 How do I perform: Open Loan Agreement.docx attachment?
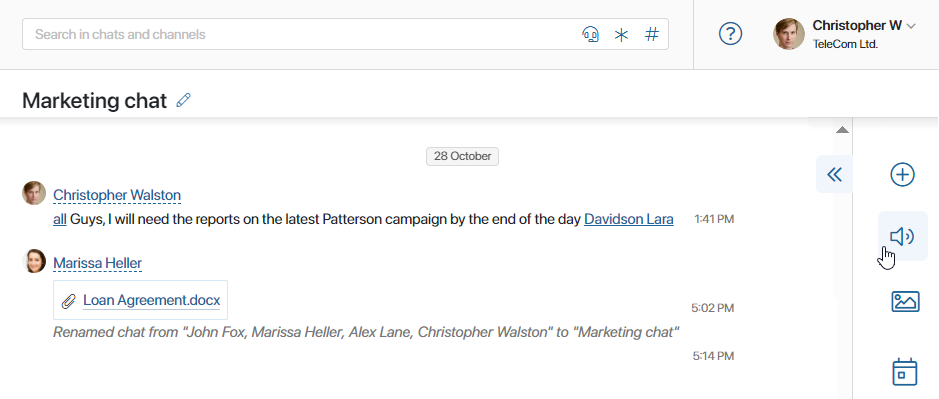pyautogui.click(x=152, y=300)
